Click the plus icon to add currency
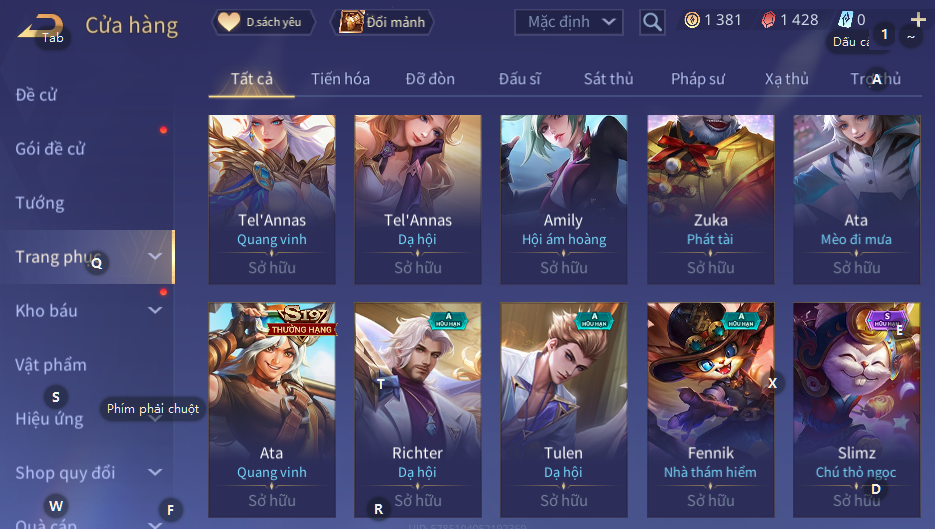 point(918,20)
